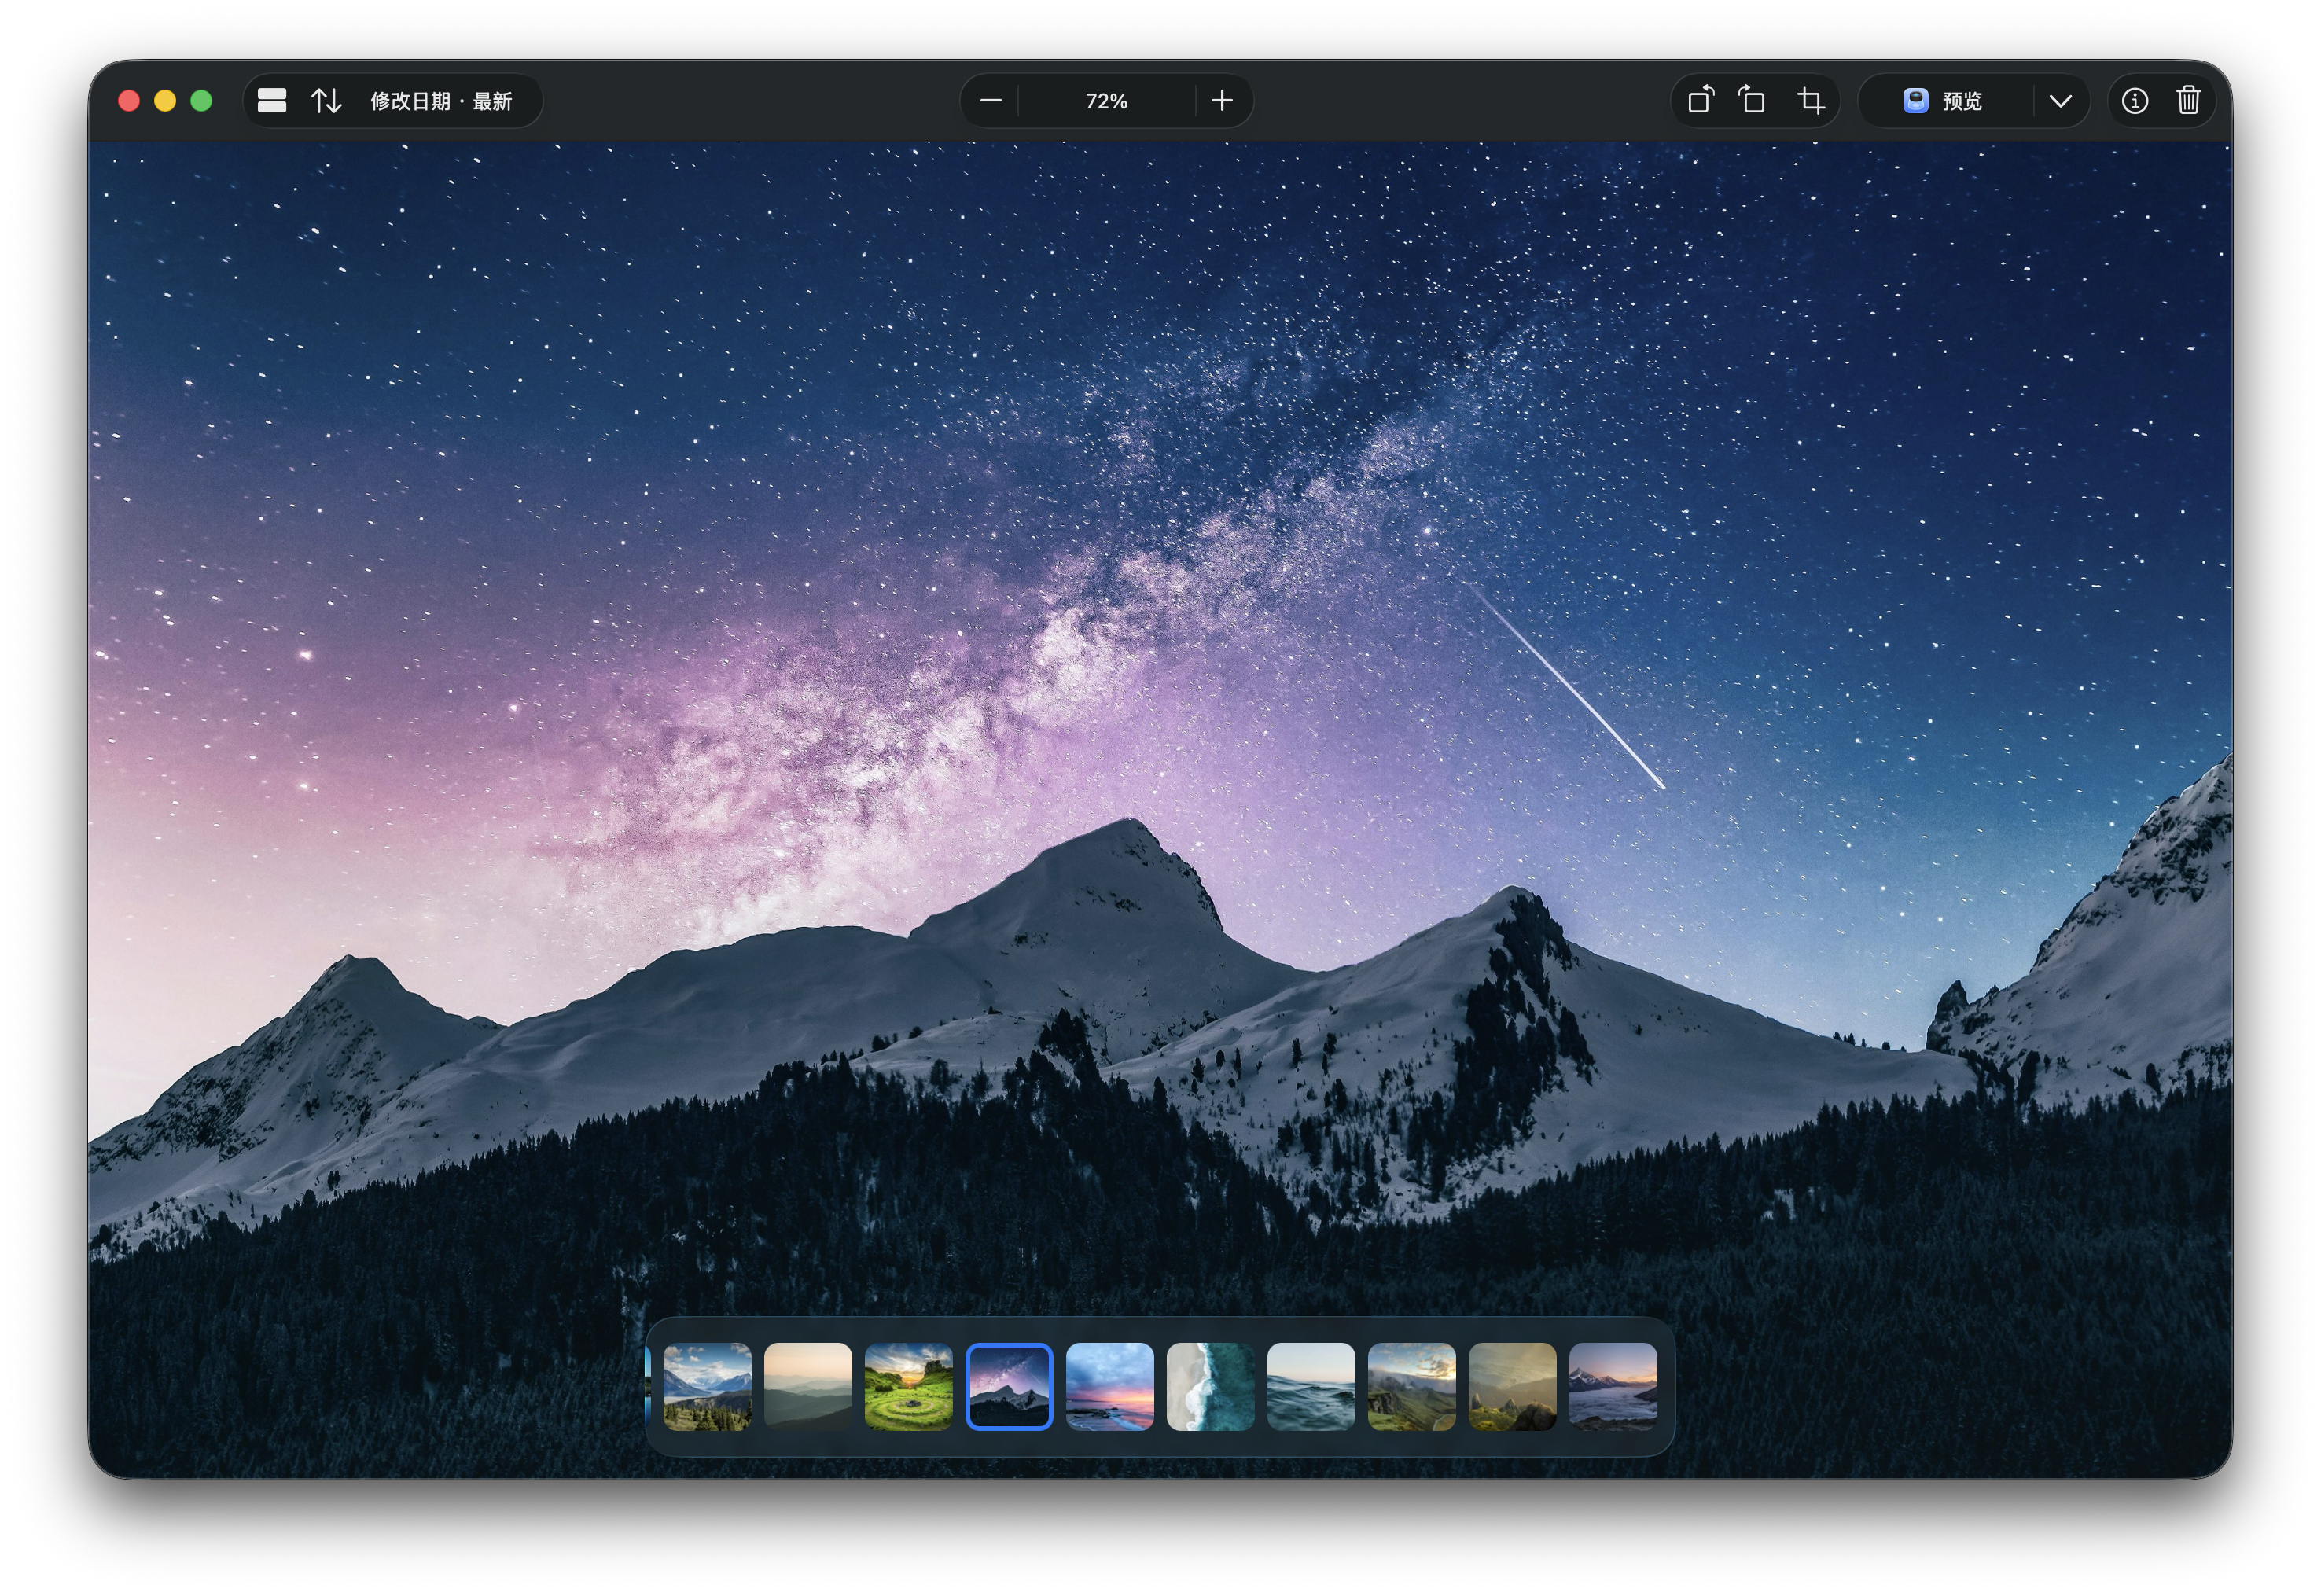Select the green cliffs with clouds thumbnail
The height and width of the screenshot is (1596, 2321).
tap(1412, 1387)
